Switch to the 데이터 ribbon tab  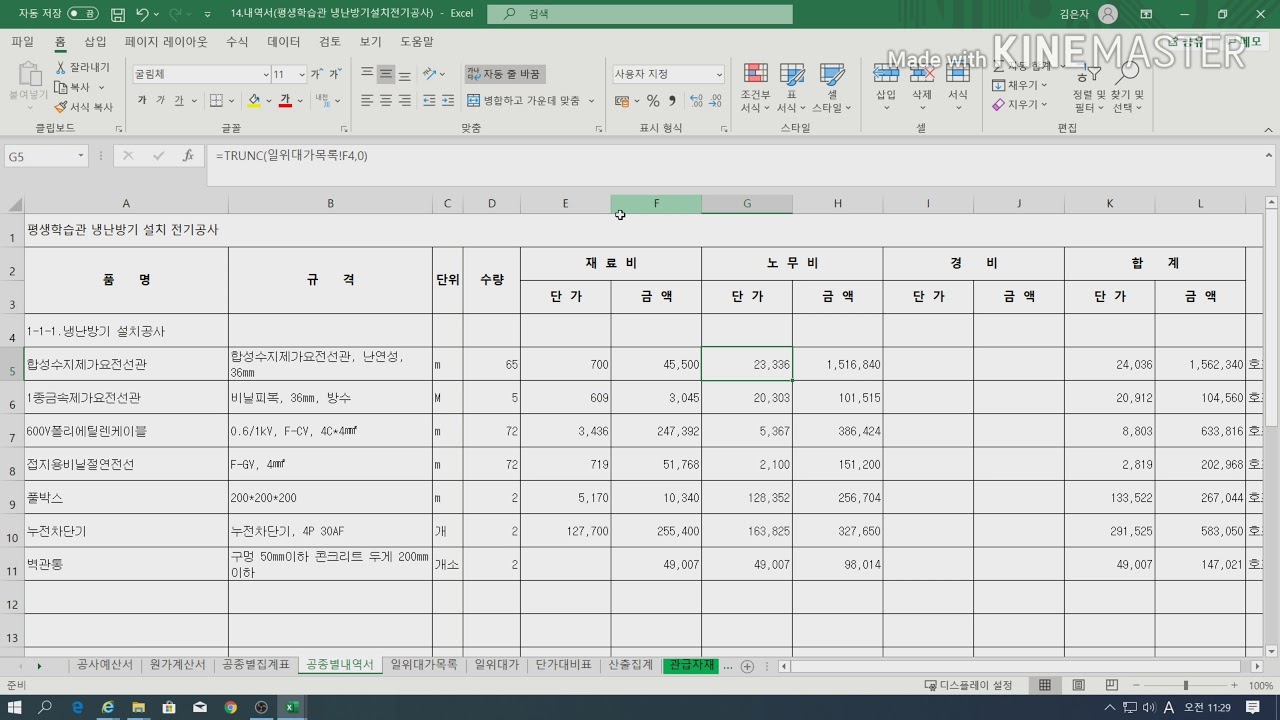pyautogui.click(x=284, y=42)
